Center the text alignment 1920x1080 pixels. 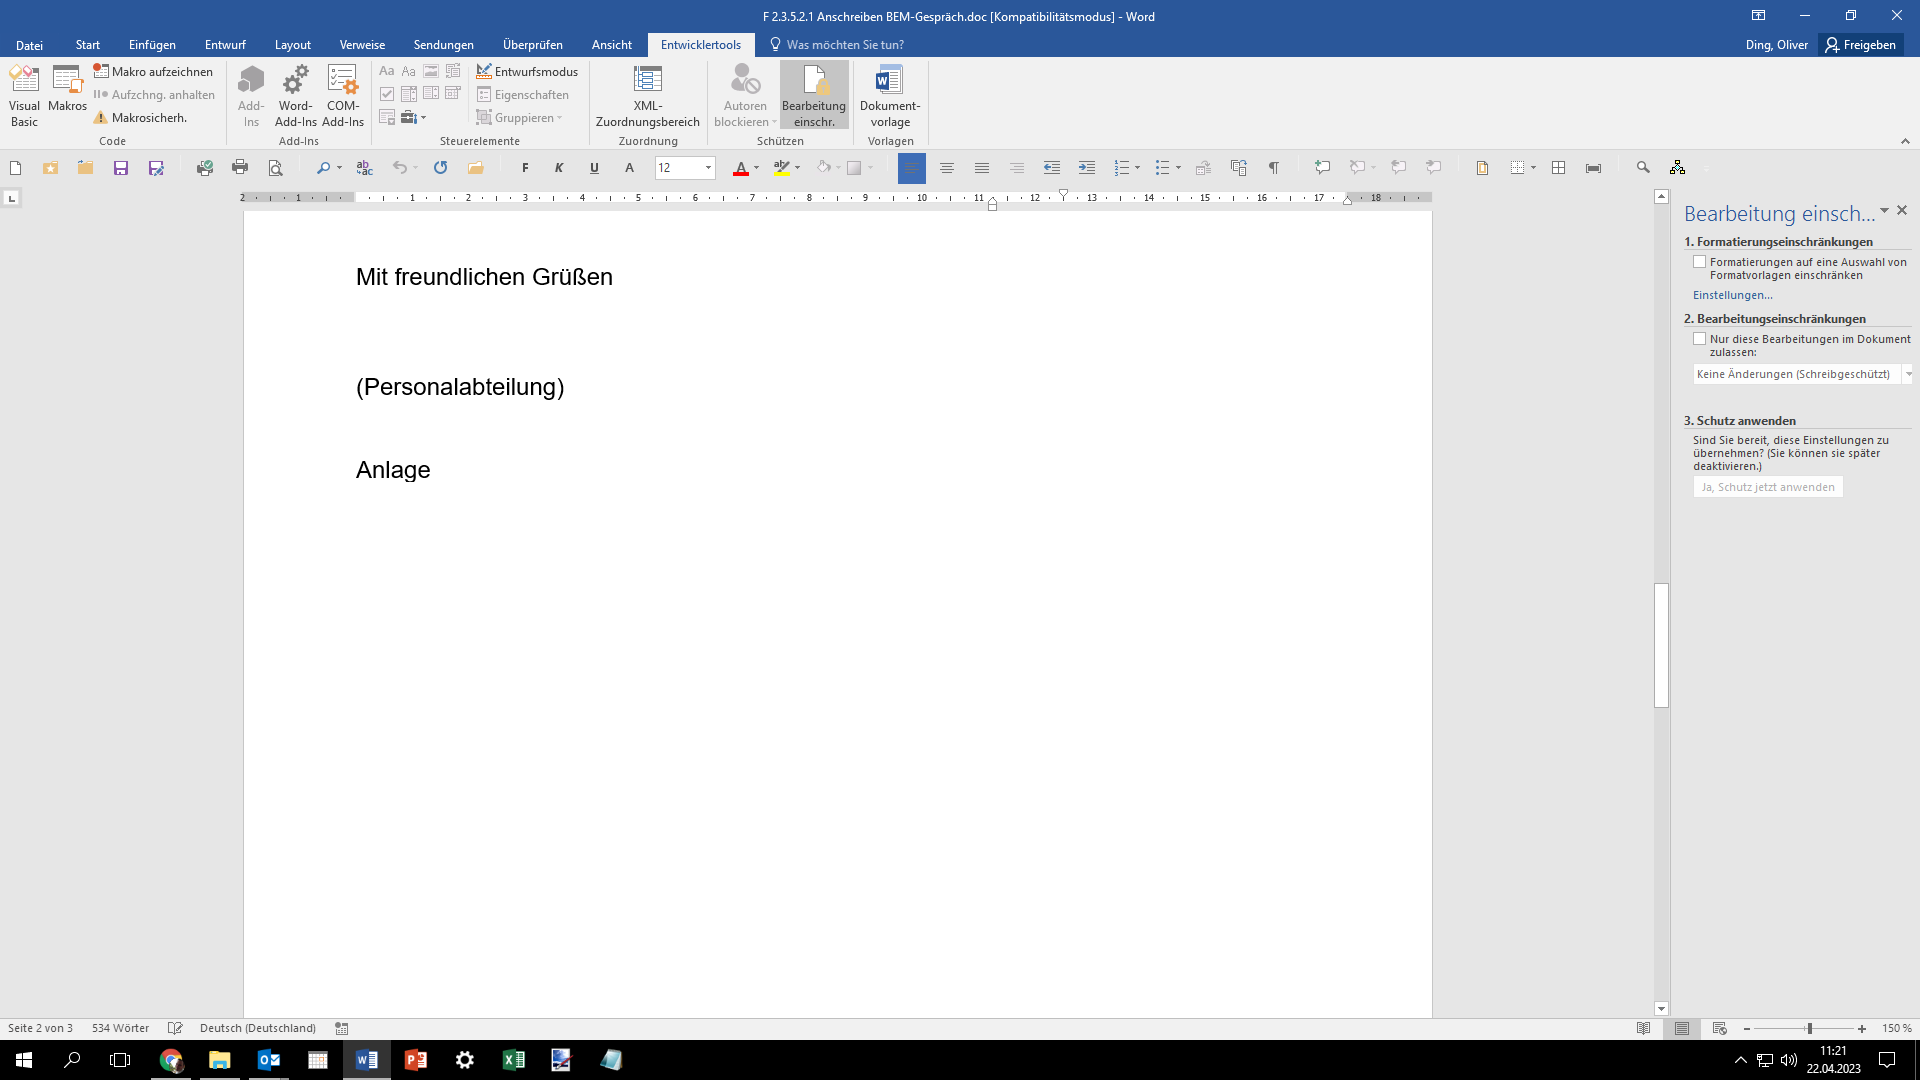(946, 168)
